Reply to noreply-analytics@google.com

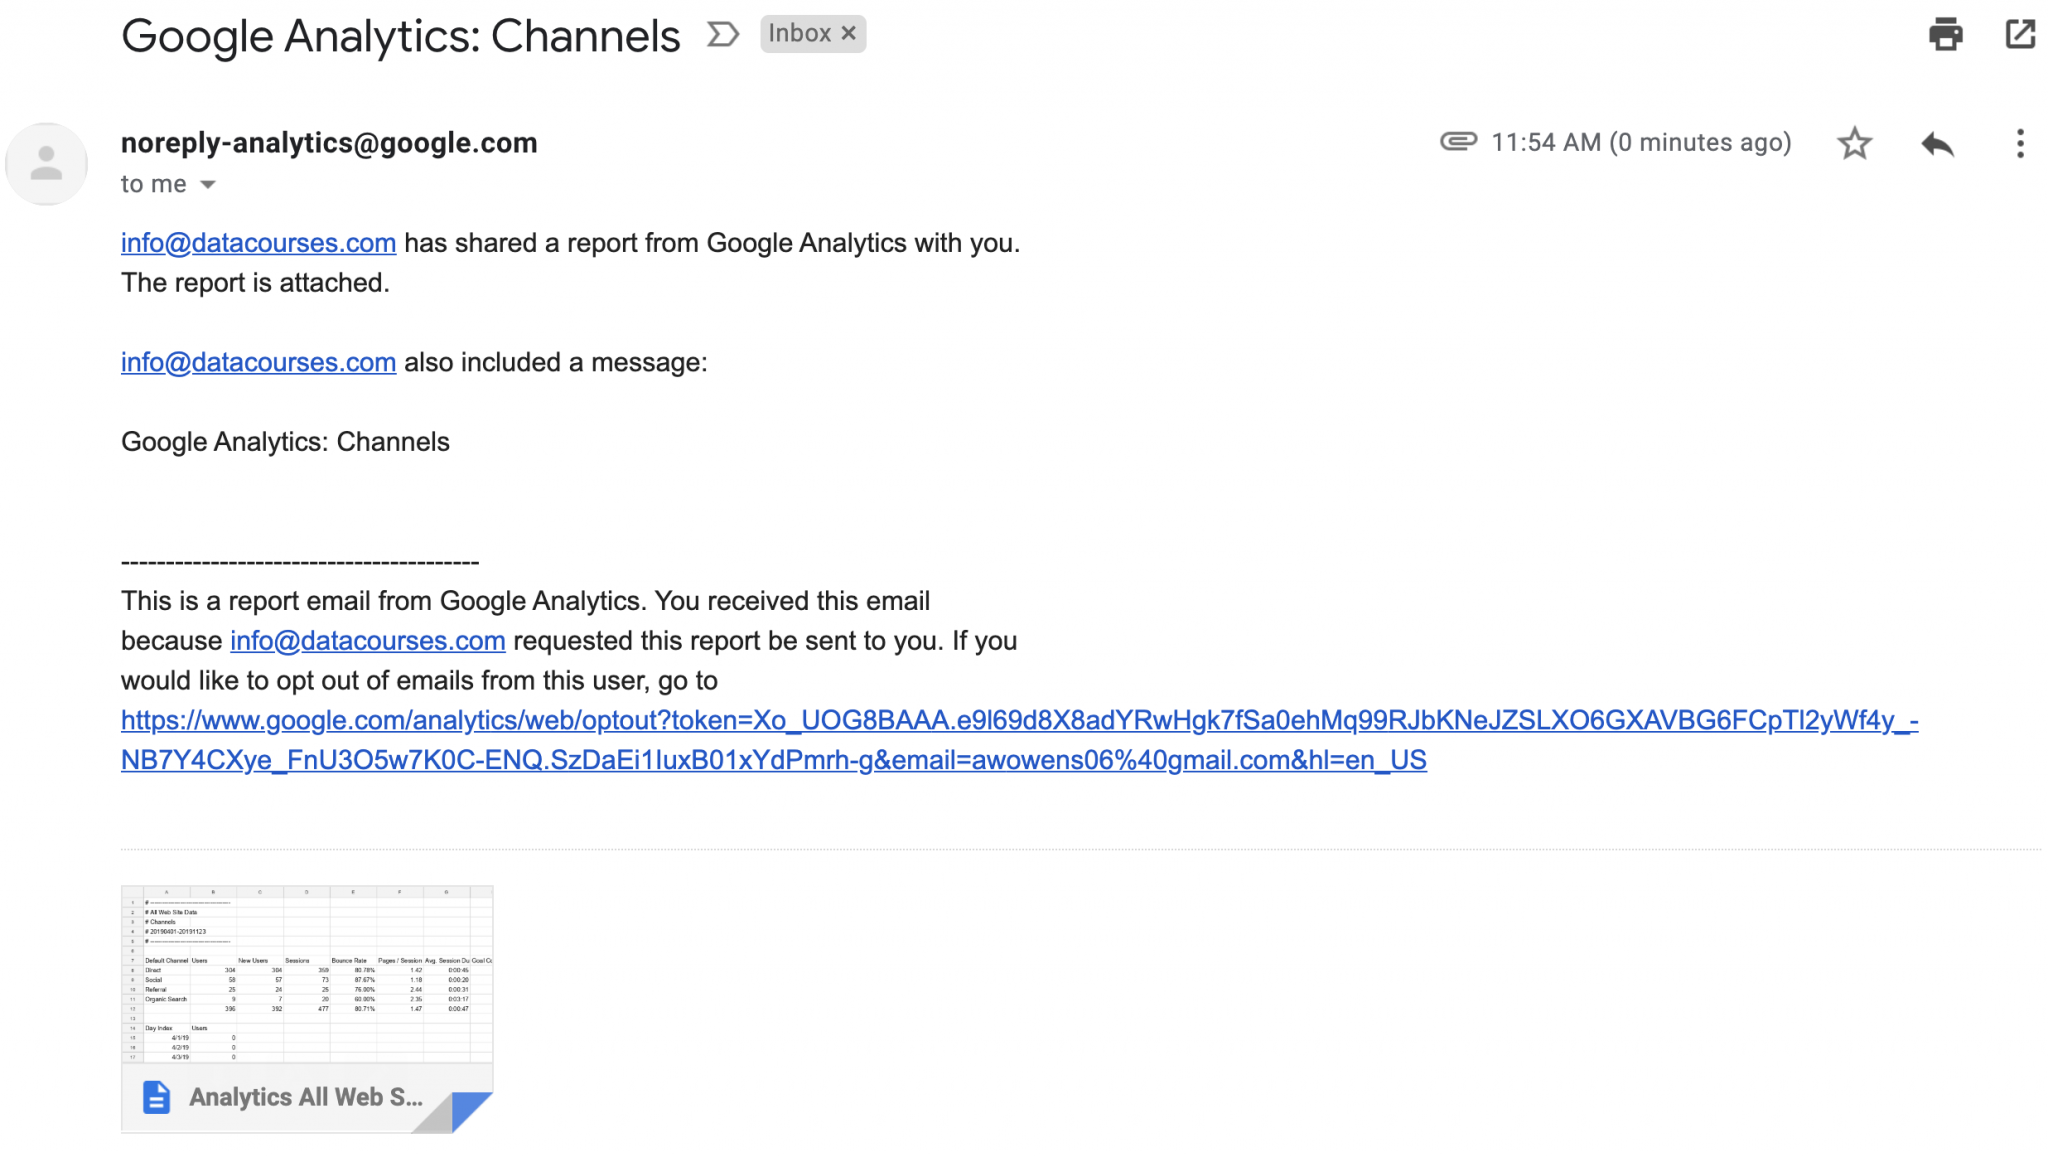pos(1936,143)
